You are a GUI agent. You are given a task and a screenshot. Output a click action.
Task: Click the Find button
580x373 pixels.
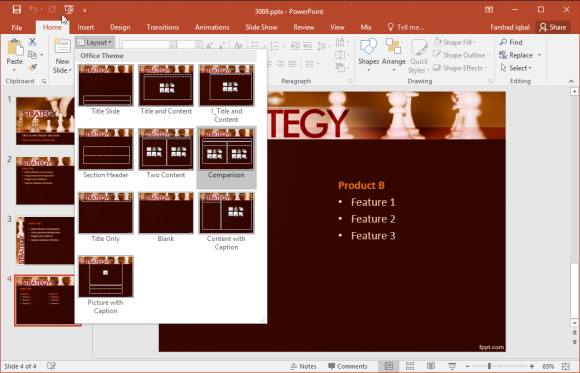pyautogui.click(x=511, y=42)
